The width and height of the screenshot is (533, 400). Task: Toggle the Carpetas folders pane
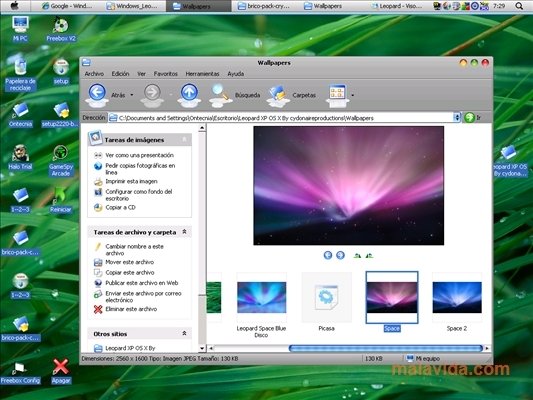(x=292, y=95)
